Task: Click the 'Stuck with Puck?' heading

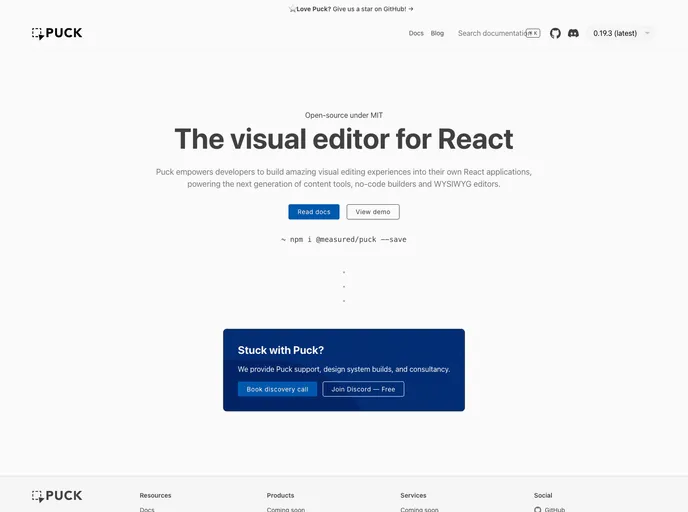Action: point(281,350)
